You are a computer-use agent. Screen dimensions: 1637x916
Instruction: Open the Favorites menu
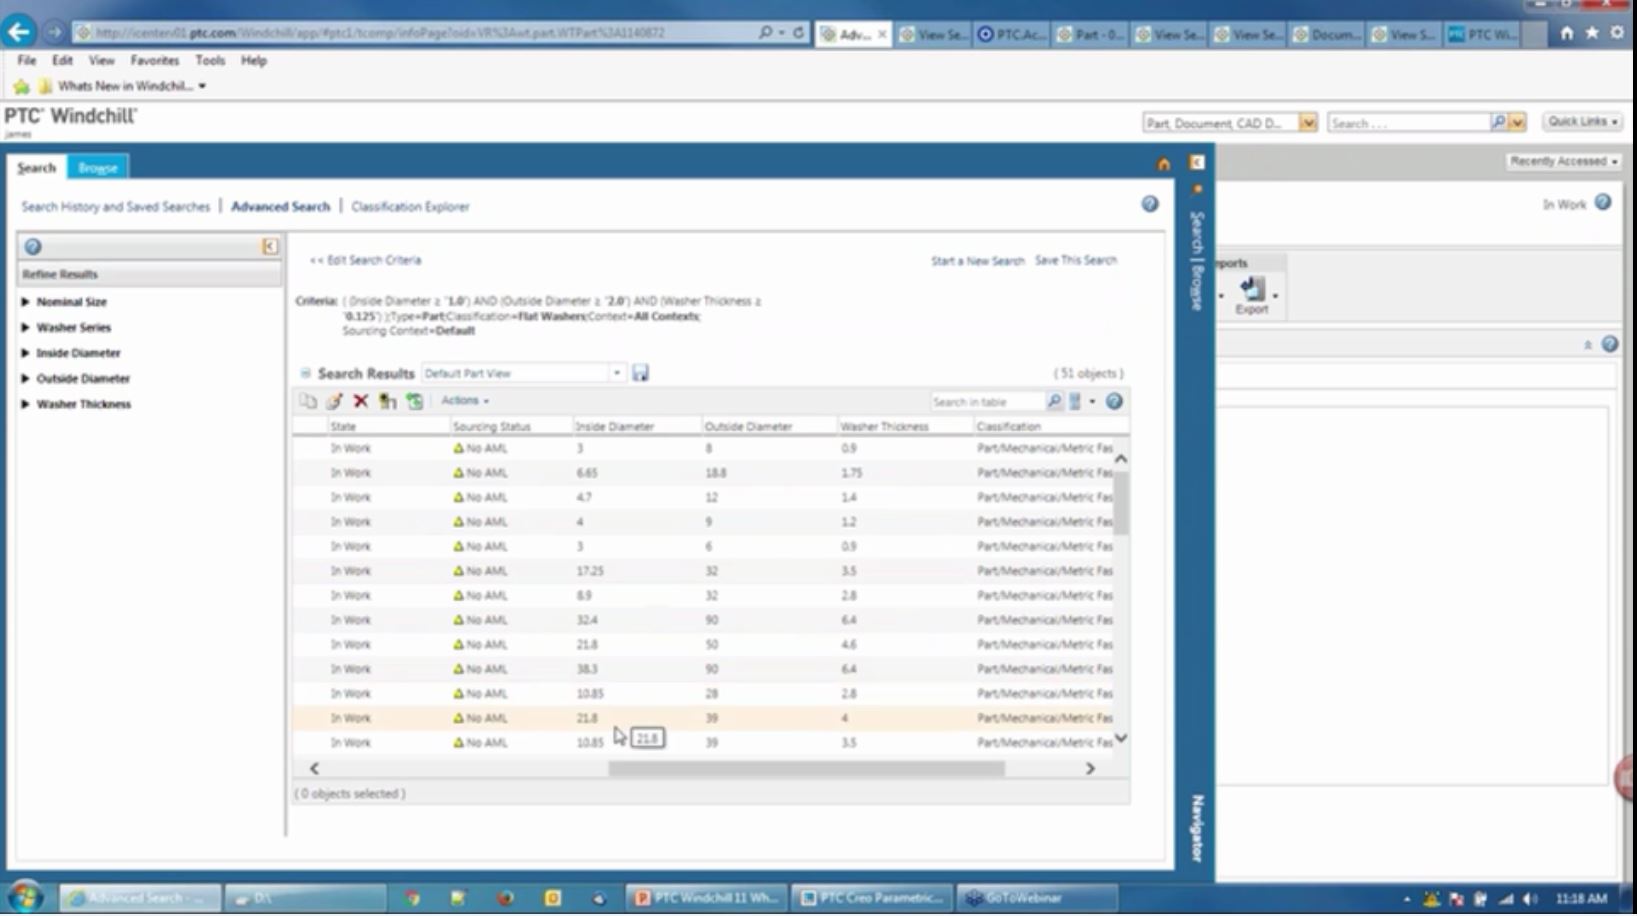154,61
